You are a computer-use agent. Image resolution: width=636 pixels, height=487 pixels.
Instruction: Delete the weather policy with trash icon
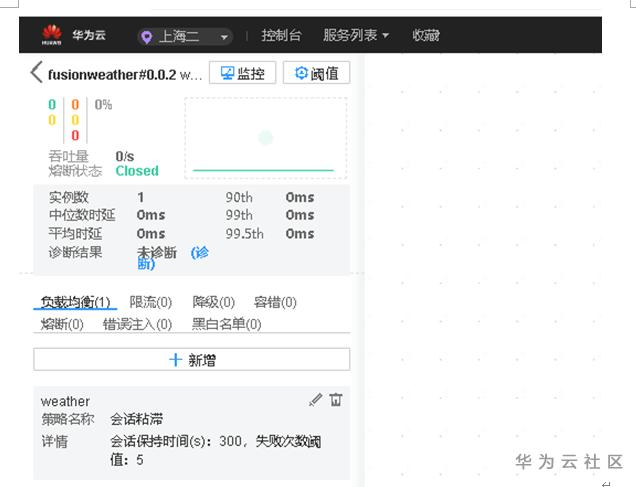[336, 400]
